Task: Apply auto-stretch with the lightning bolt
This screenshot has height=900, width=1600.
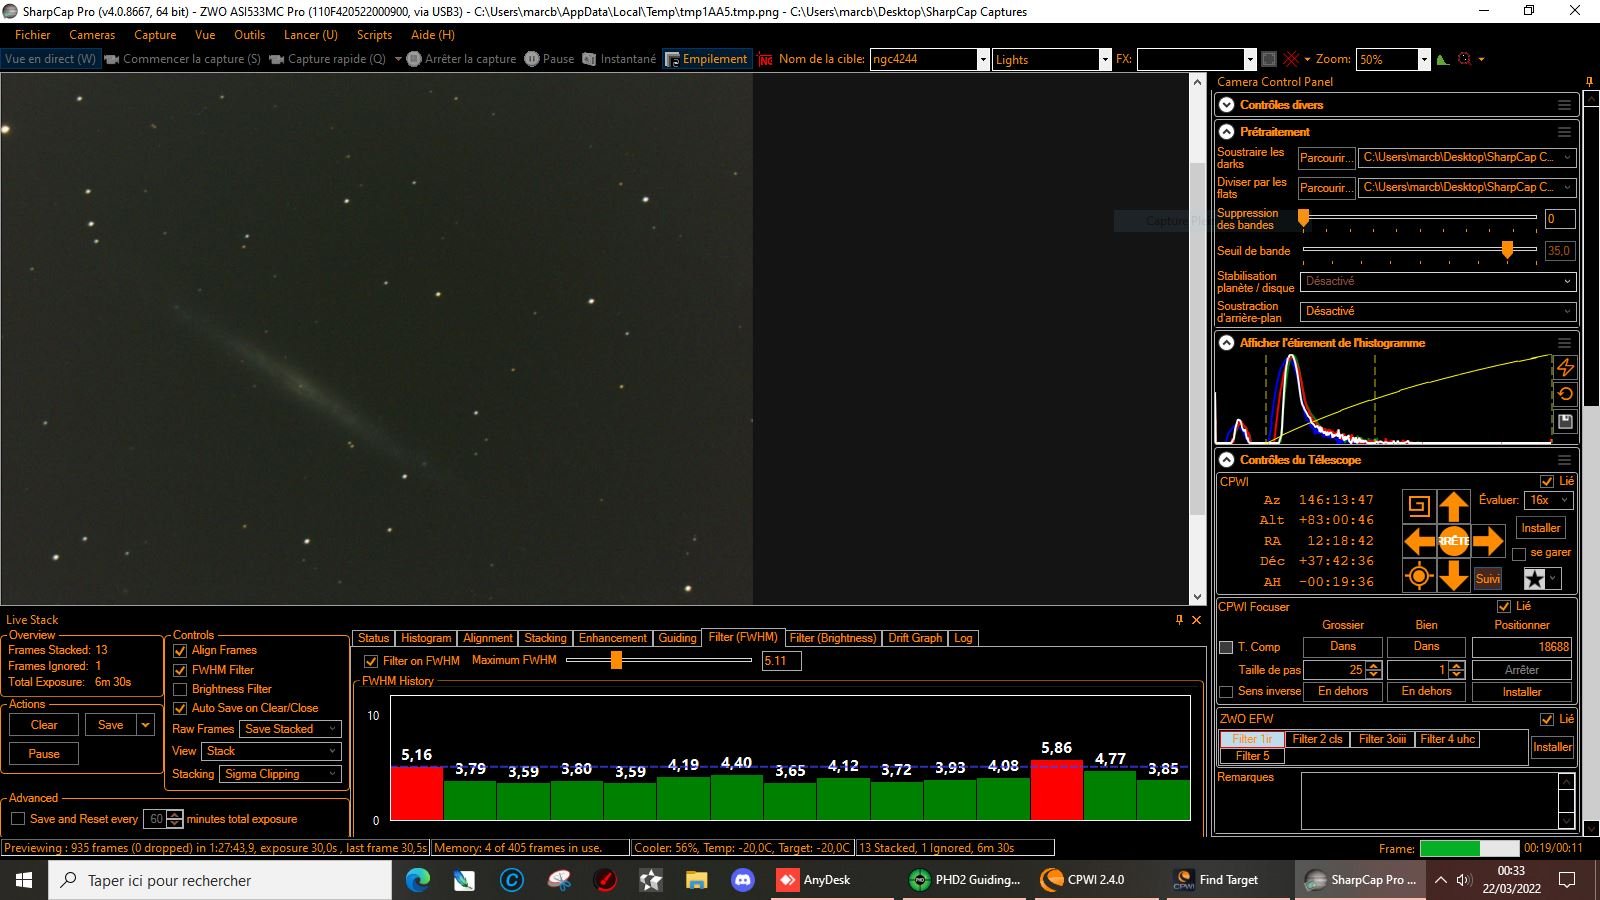Action: click(1565, 367)
